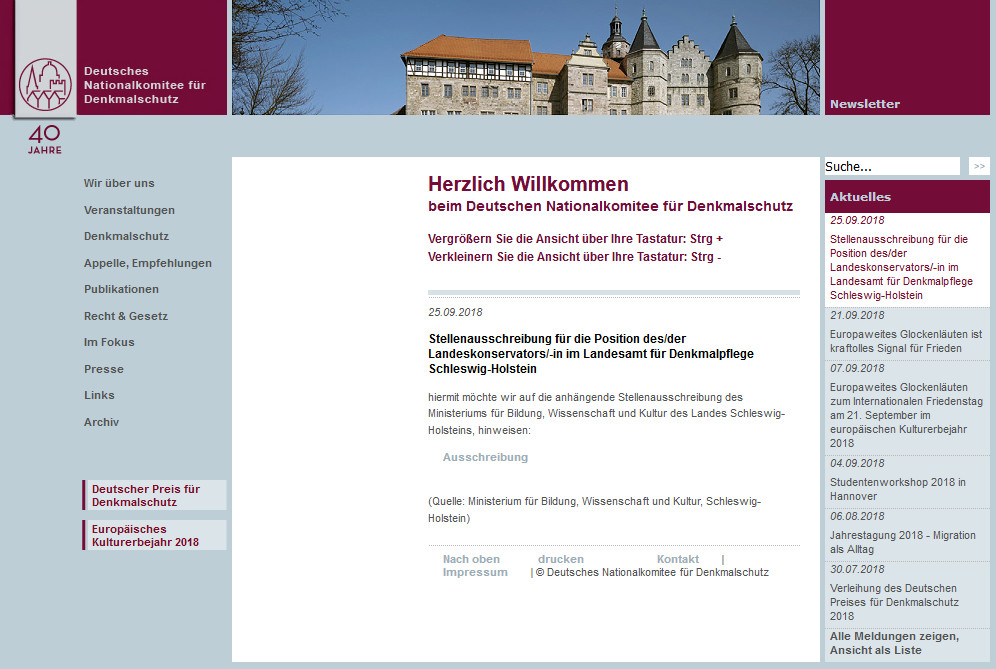Click the Nach oben footer link

coord(471,559)
